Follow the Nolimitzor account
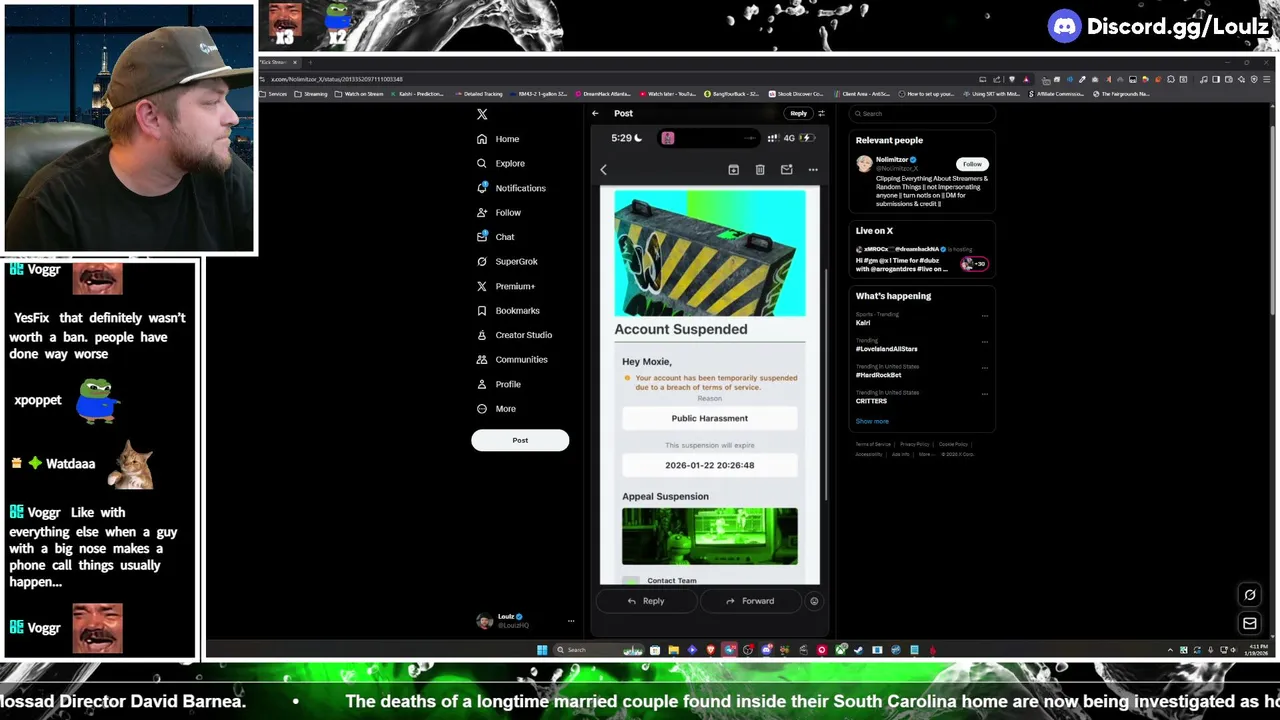Viewport: 1280px width, 720px height. point(972,164)
